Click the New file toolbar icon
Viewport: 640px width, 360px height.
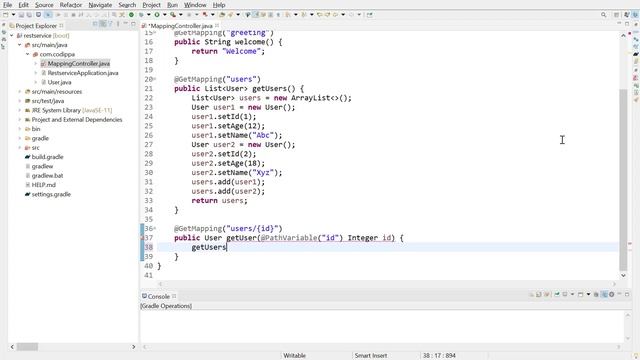pos(5,15)
